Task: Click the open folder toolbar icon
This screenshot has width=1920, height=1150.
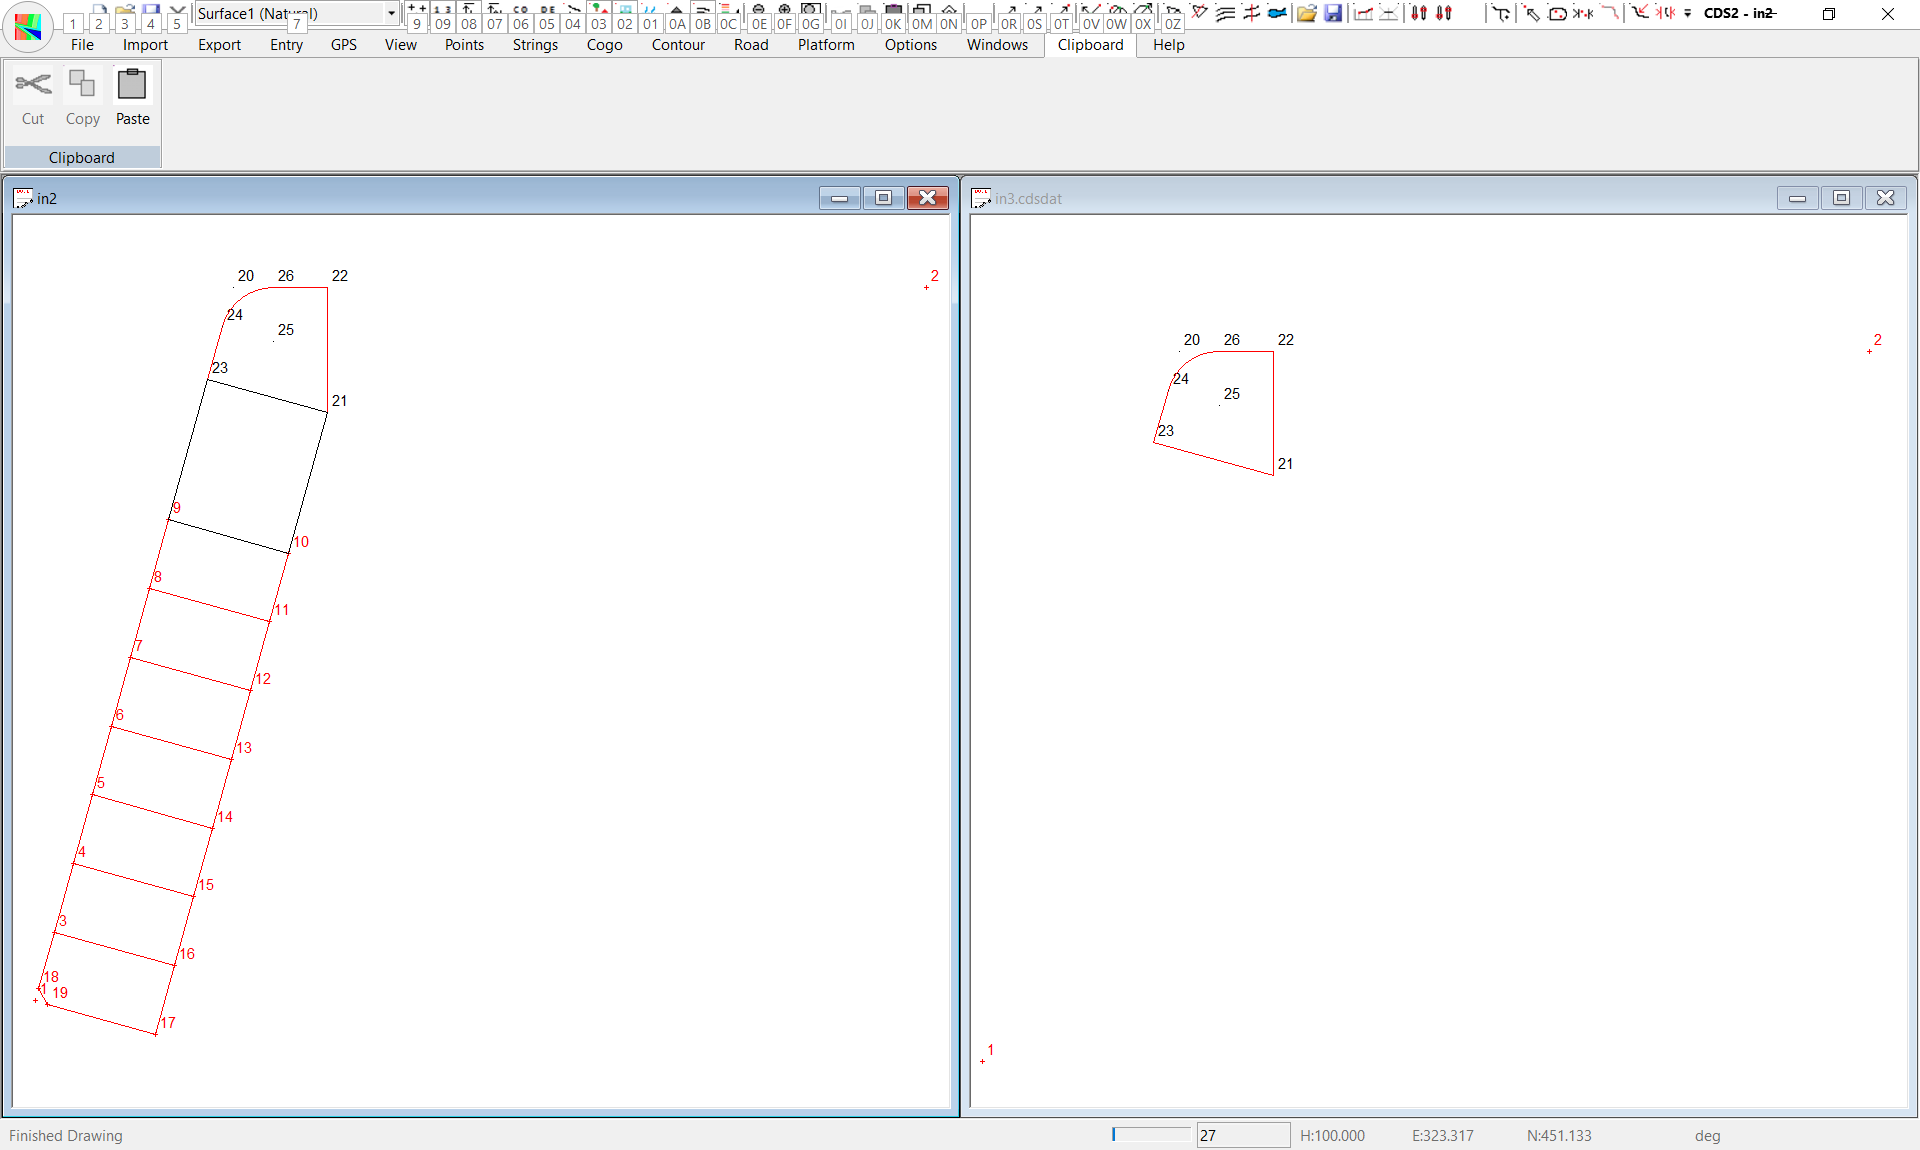Action: pos(1306,13)
